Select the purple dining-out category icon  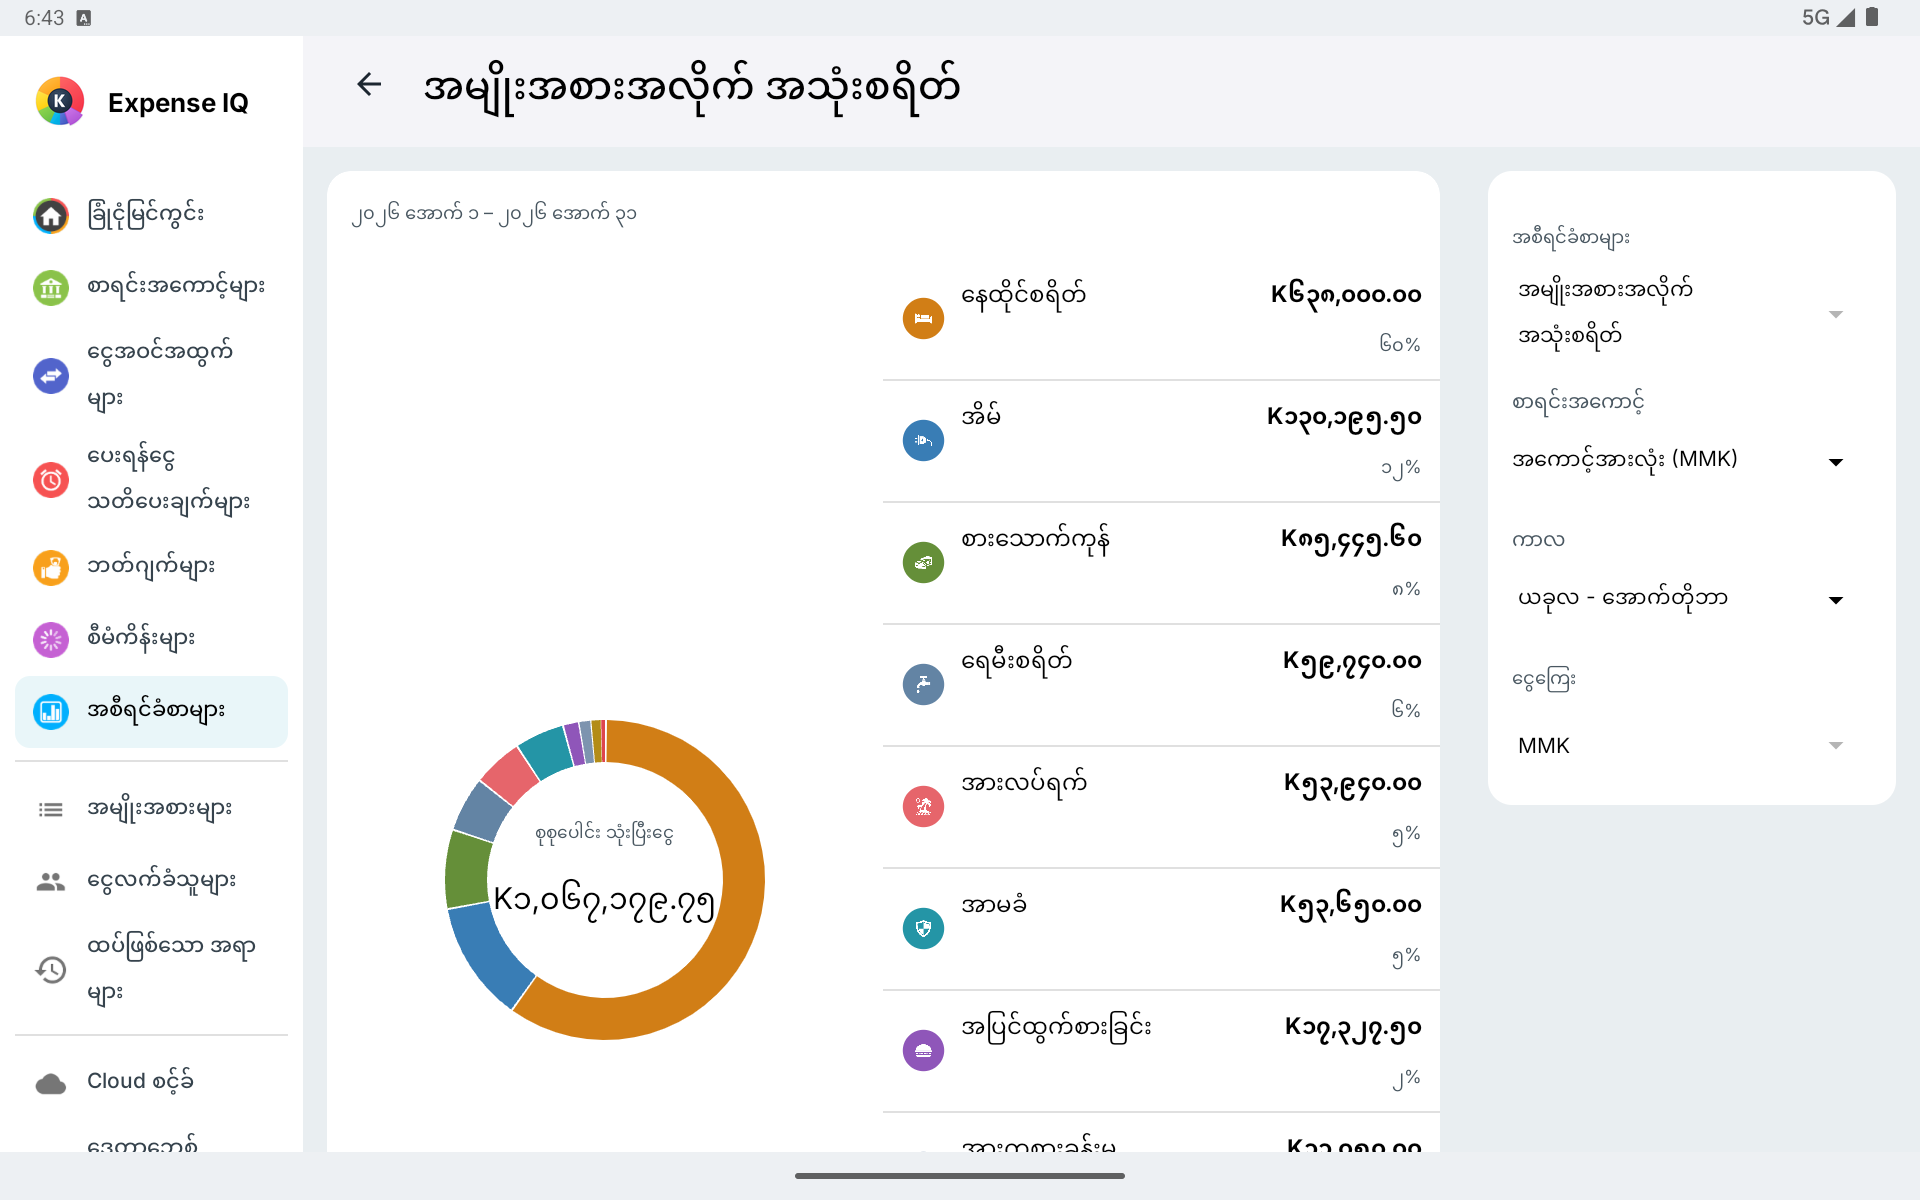point(923,1051)
